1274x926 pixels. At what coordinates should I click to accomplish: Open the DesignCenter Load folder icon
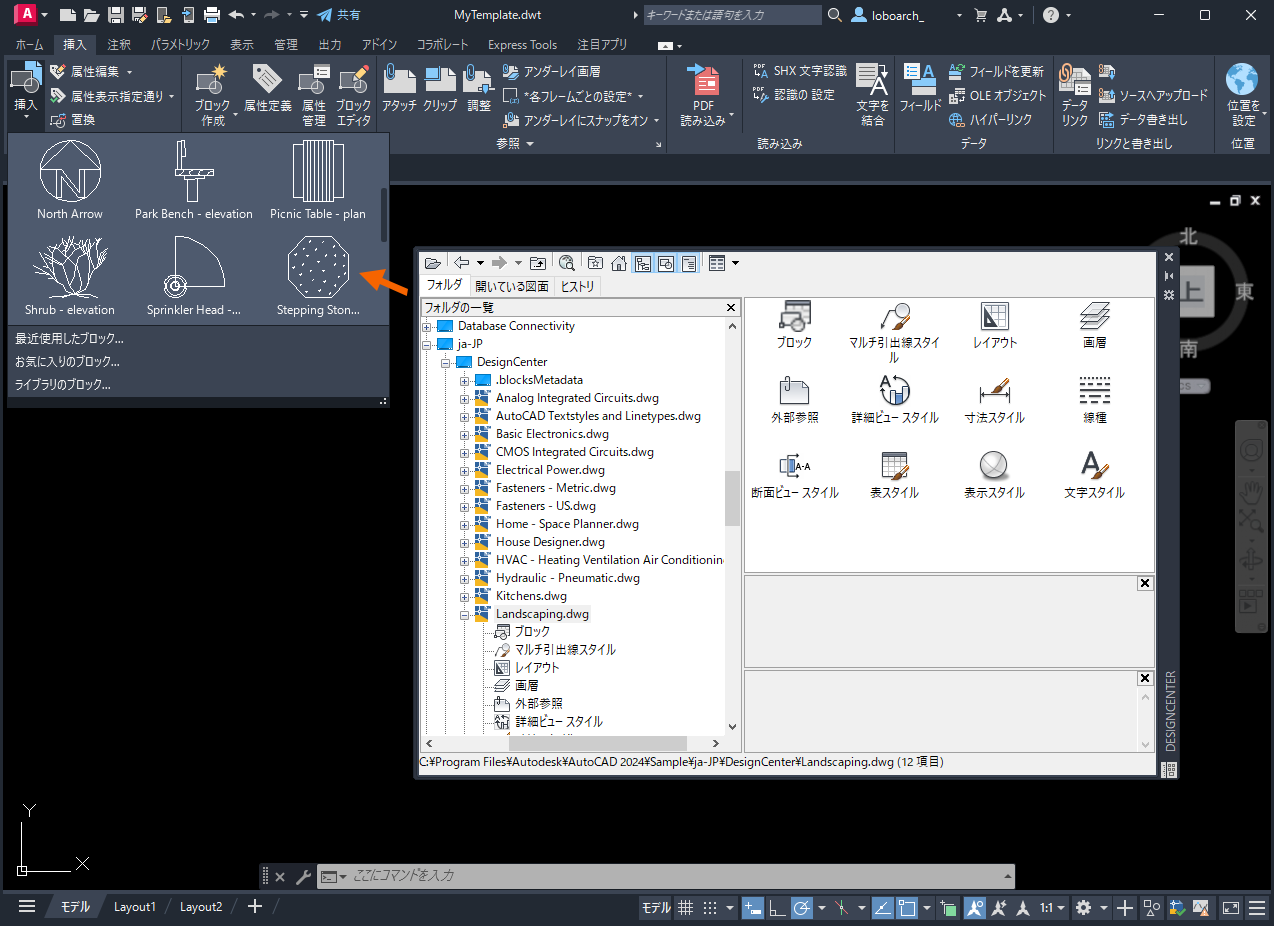432,263
